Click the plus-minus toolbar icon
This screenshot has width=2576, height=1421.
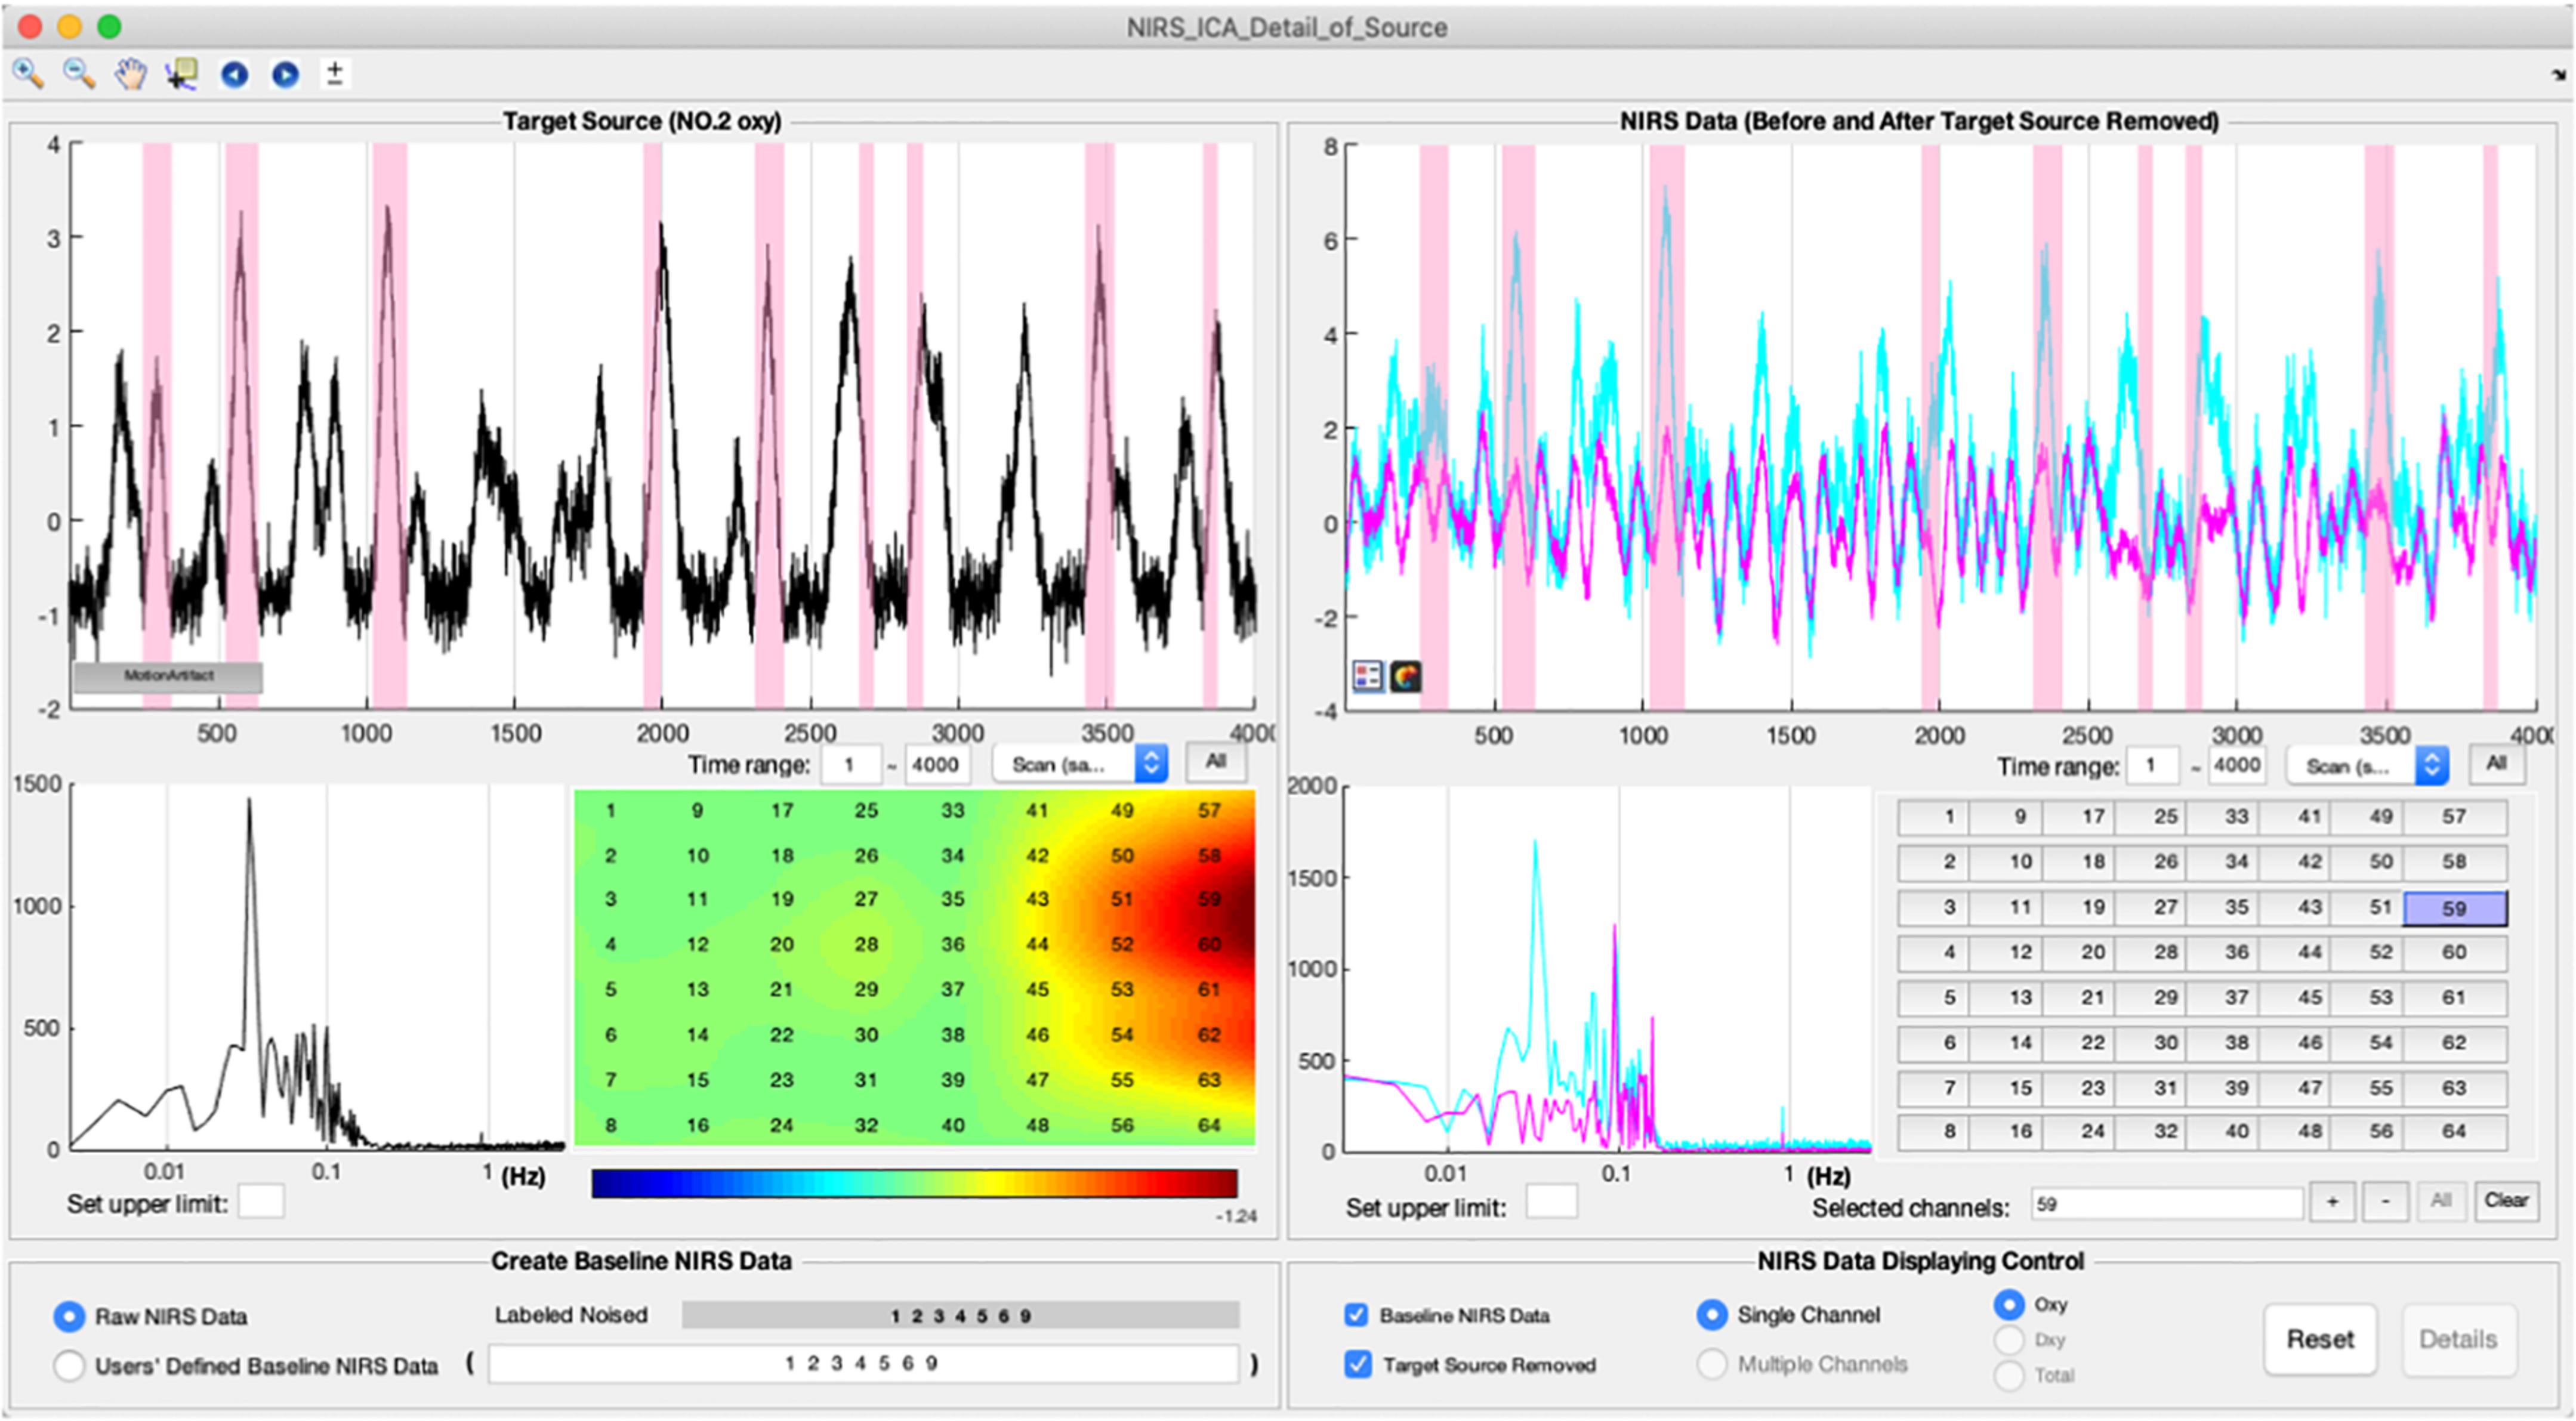point(335,73)
